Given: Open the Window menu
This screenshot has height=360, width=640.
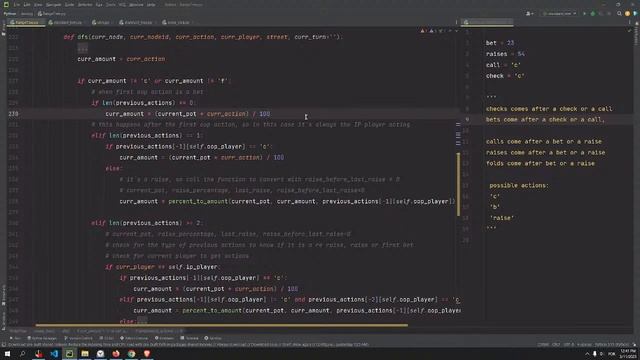Looking at the screenshot, I should click(136, 4).
